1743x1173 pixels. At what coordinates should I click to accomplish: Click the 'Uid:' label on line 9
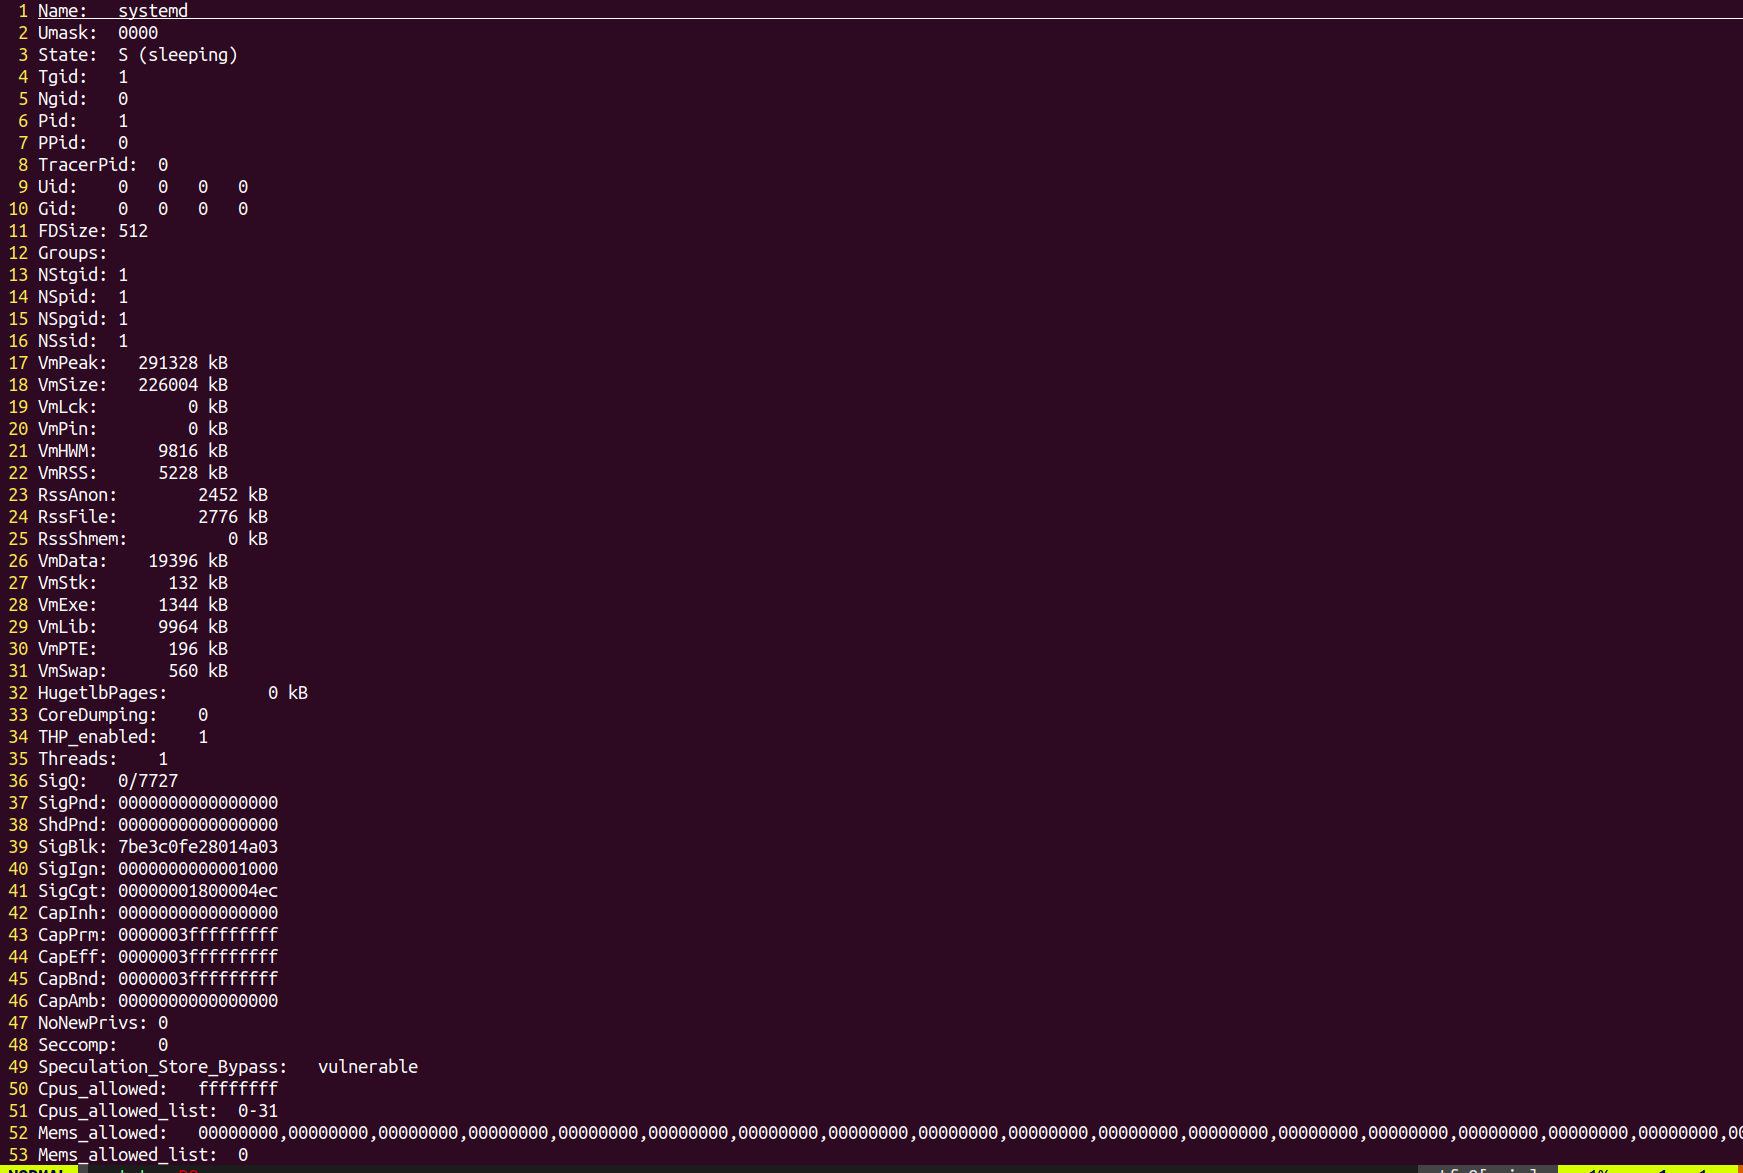(x=58, y=187)
